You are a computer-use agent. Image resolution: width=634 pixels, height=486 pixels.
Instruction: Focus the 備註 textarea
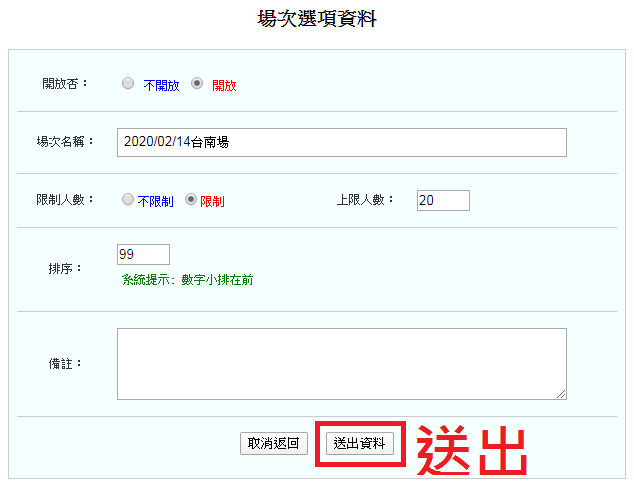tap(341, 364)
